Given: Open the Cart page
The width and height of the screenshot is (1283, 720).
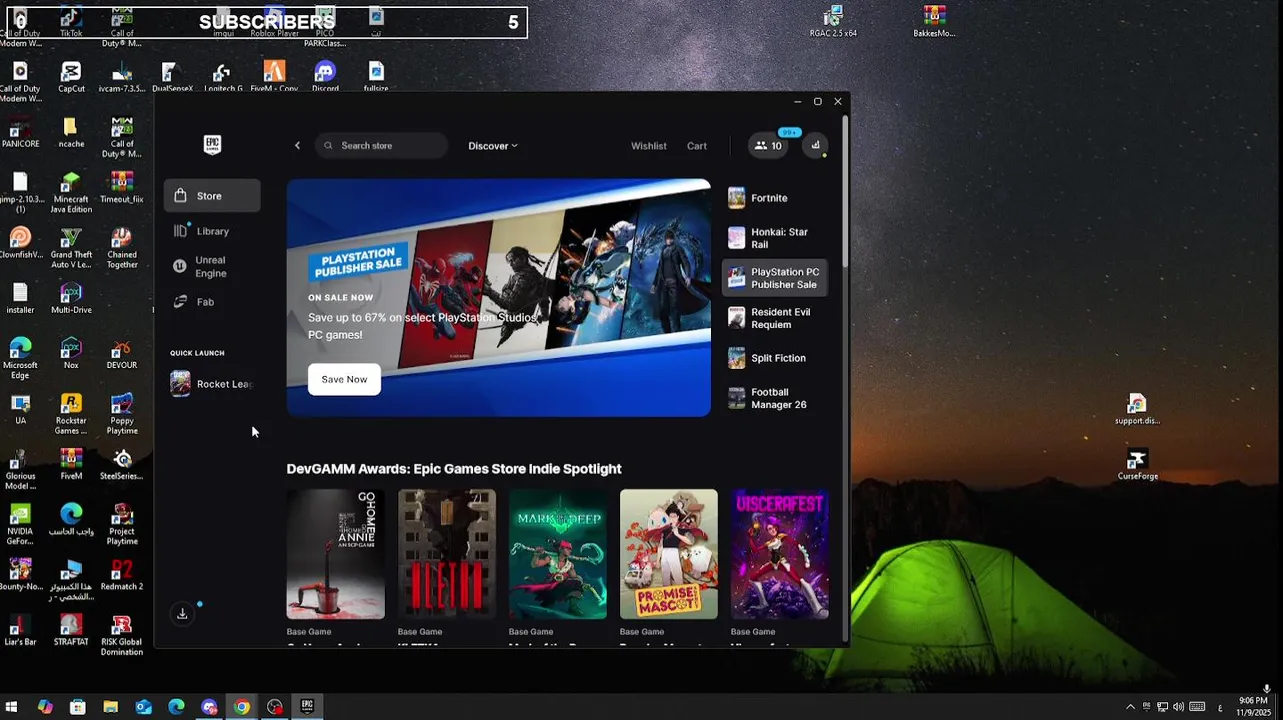Looking at the screenshot, I should click(696, 146).
